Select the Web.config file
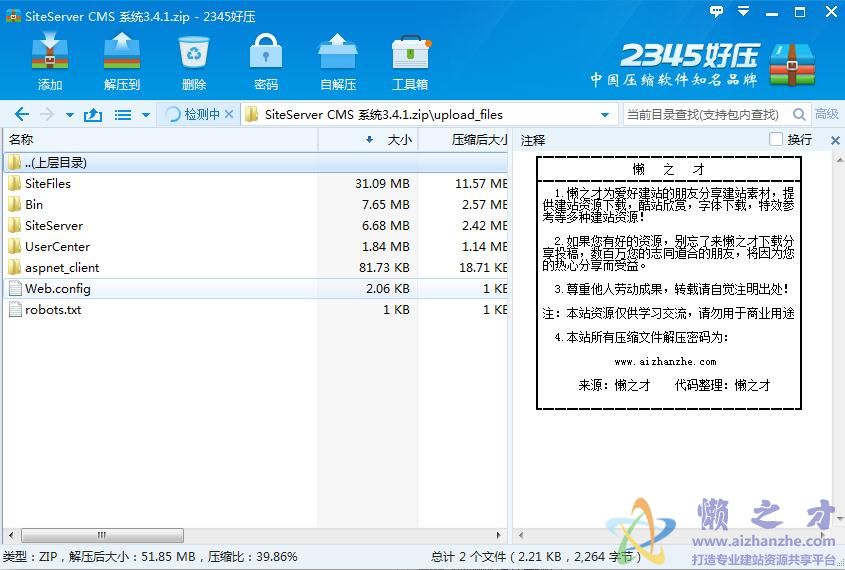845x570 pixels. 255,289
